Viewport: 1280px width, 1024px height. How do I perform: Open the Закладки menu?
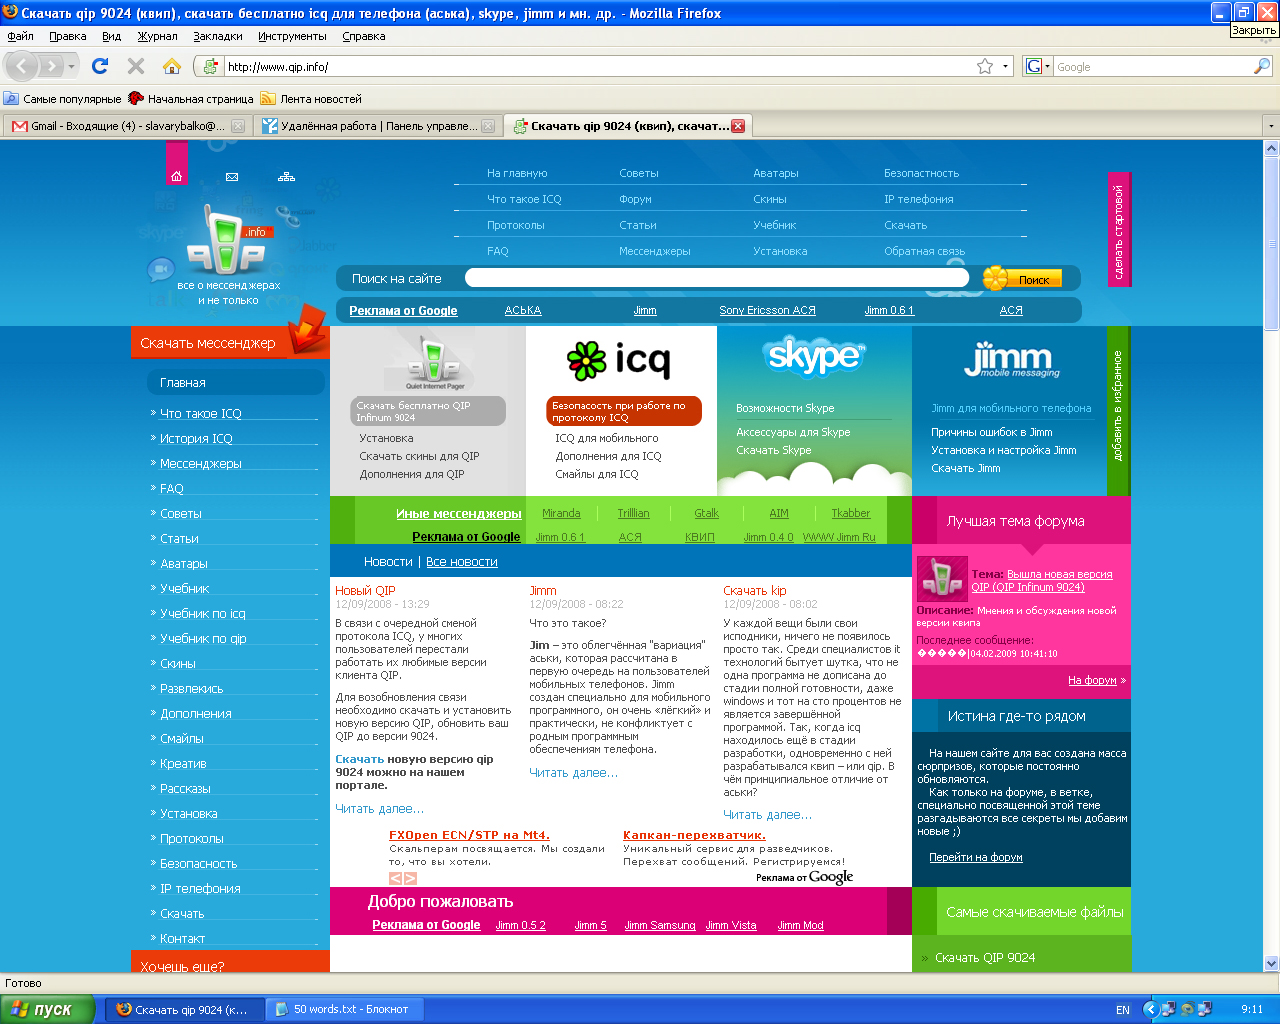(x=218, y=36)
